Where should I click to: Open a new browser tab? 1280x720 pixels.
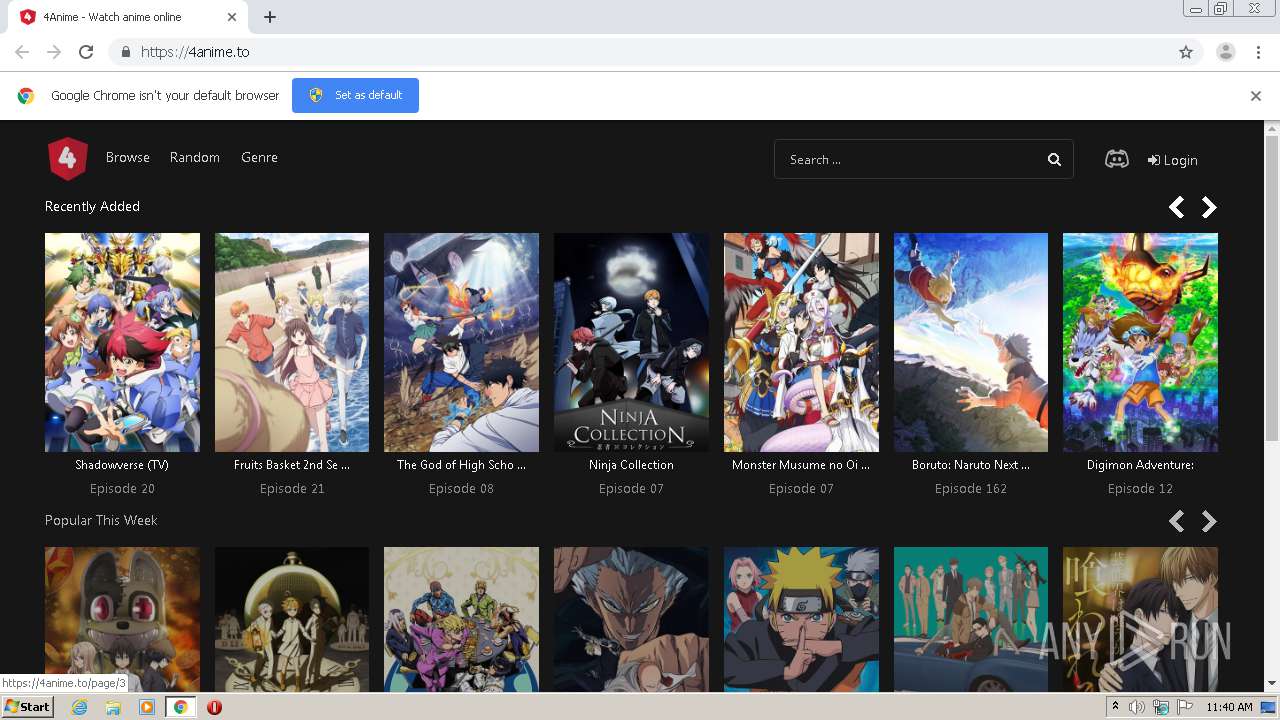[270, 17]
